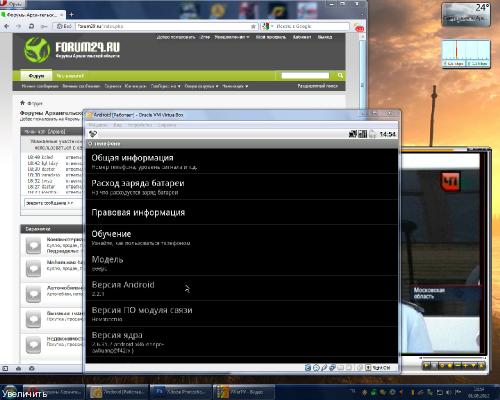Screen dimensions: 500x400
Task: Focus the forum site search box
Action: point(305,76)
